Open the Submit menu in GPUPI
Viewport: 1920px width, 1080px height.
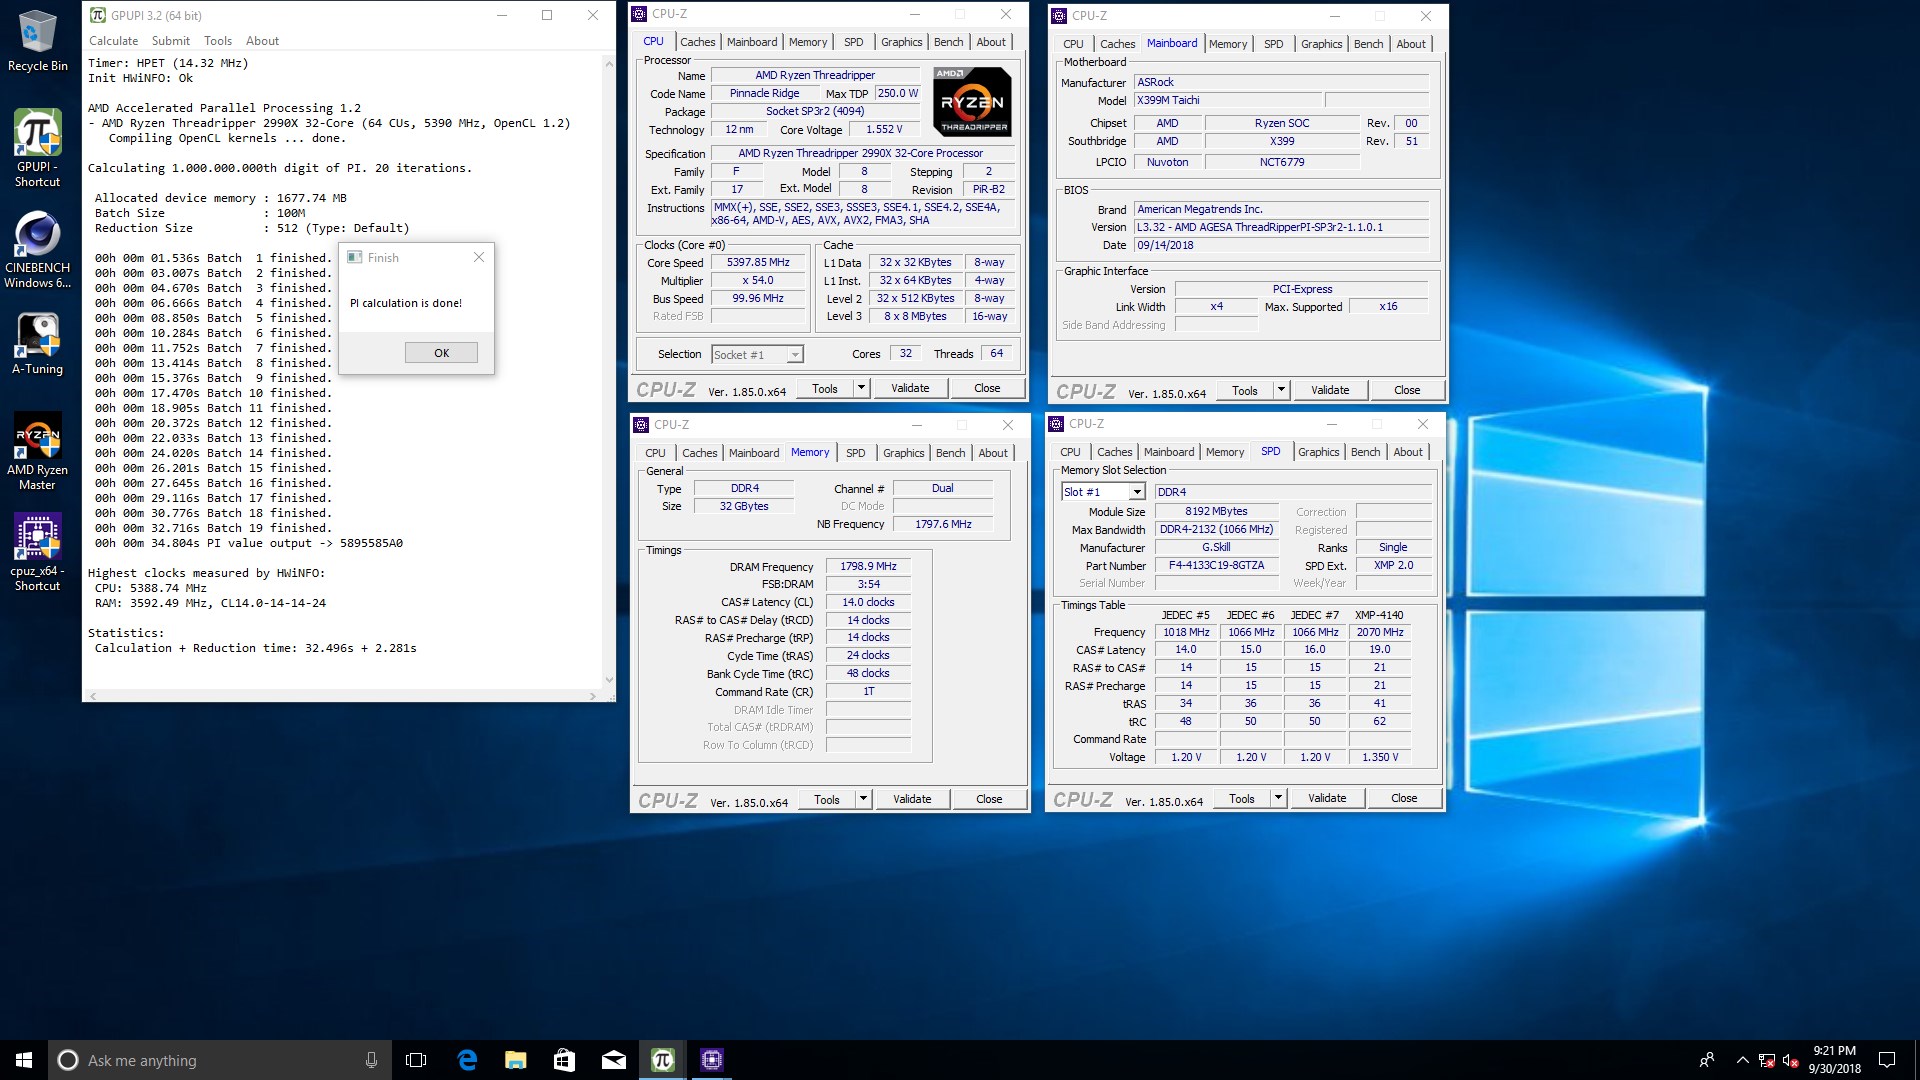[x=170, y=41]
